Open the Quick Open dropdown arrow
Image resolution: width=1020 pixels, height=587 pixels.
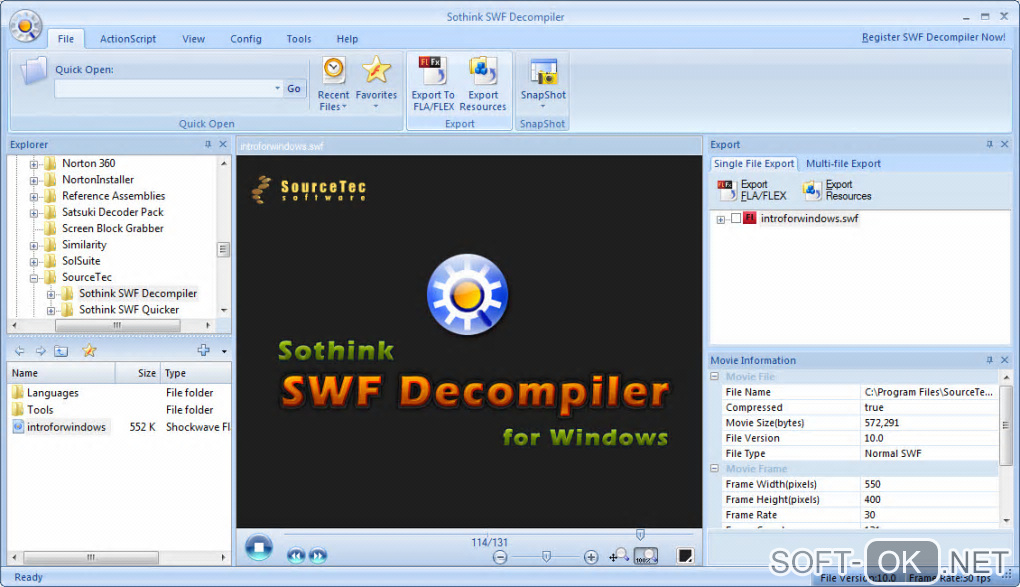[x=277, y=89]
